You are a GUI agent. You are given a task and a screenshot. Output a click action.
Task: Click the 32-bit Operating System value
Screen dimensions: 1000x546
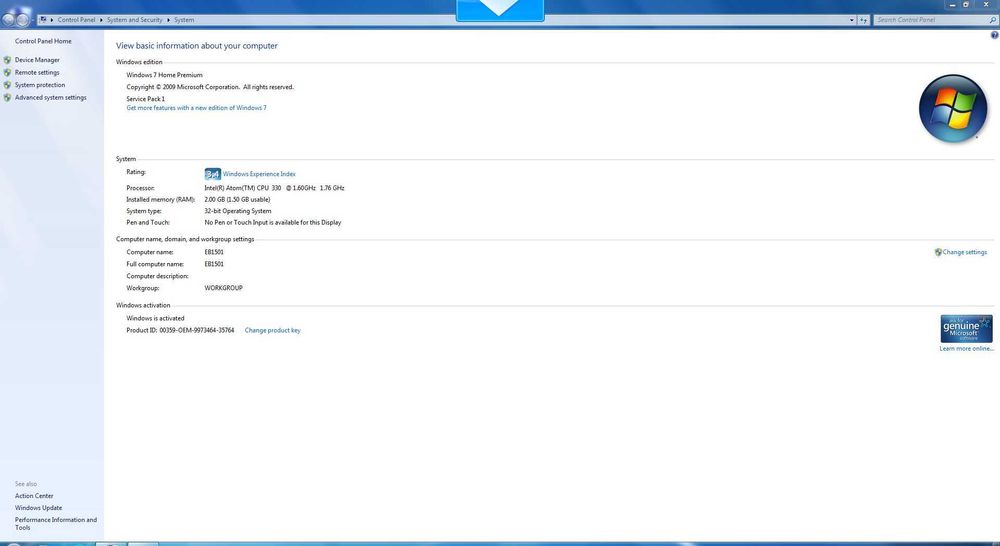237,211
